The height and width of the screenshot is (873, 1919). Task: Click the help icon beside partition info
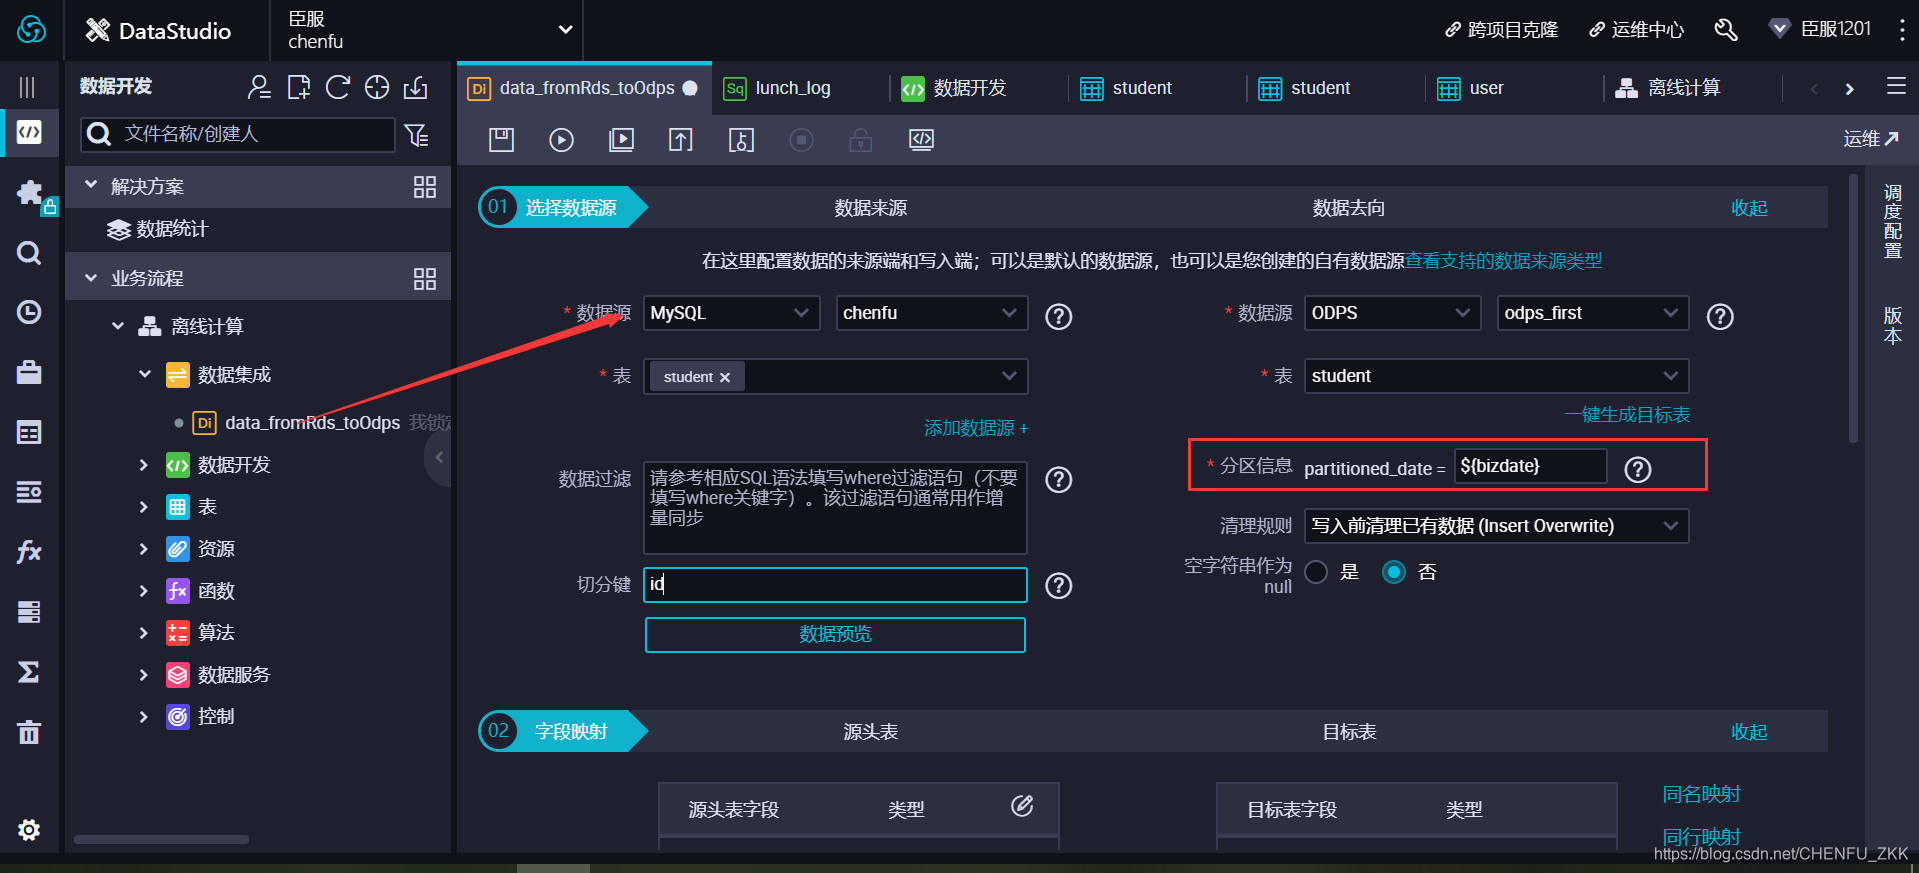1638,469
